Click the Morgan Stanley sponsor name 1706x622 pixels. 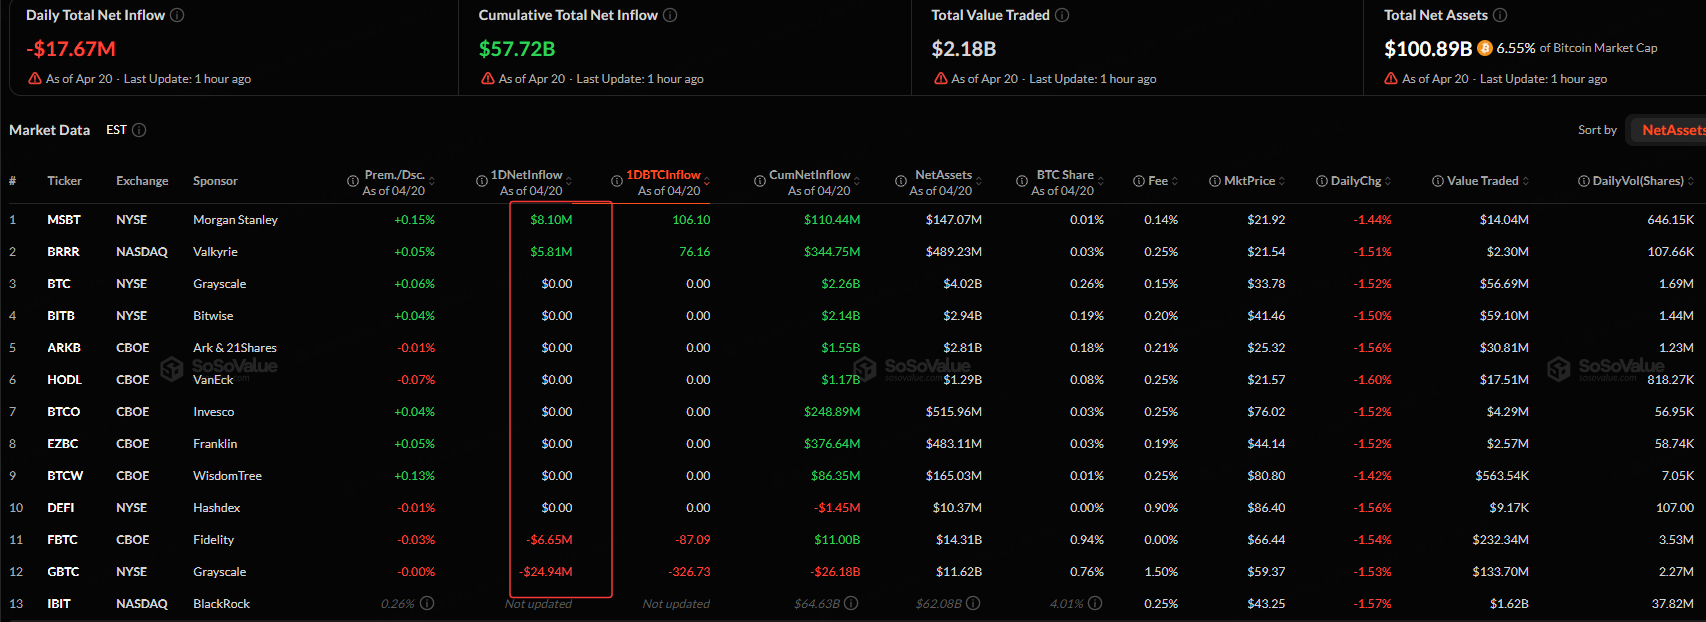pyautogui.click(x=235, y=219)
